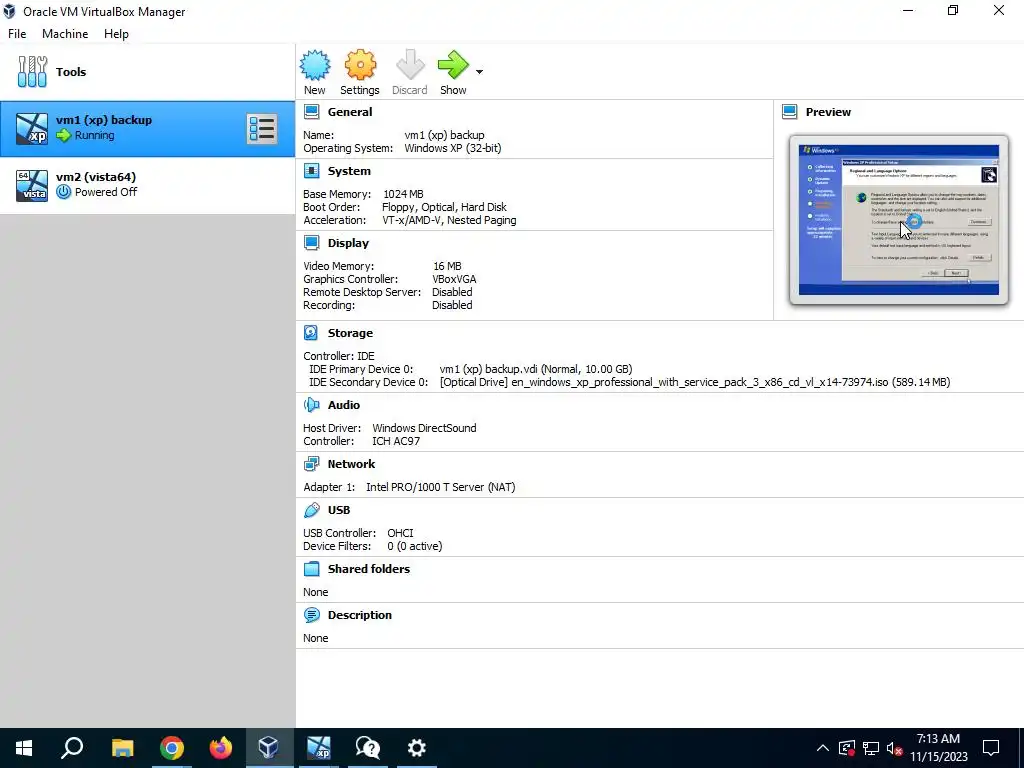Viewport: 1024px width, 768px height.
Task: Click the System section chip icon
Action: click(312, 171)
